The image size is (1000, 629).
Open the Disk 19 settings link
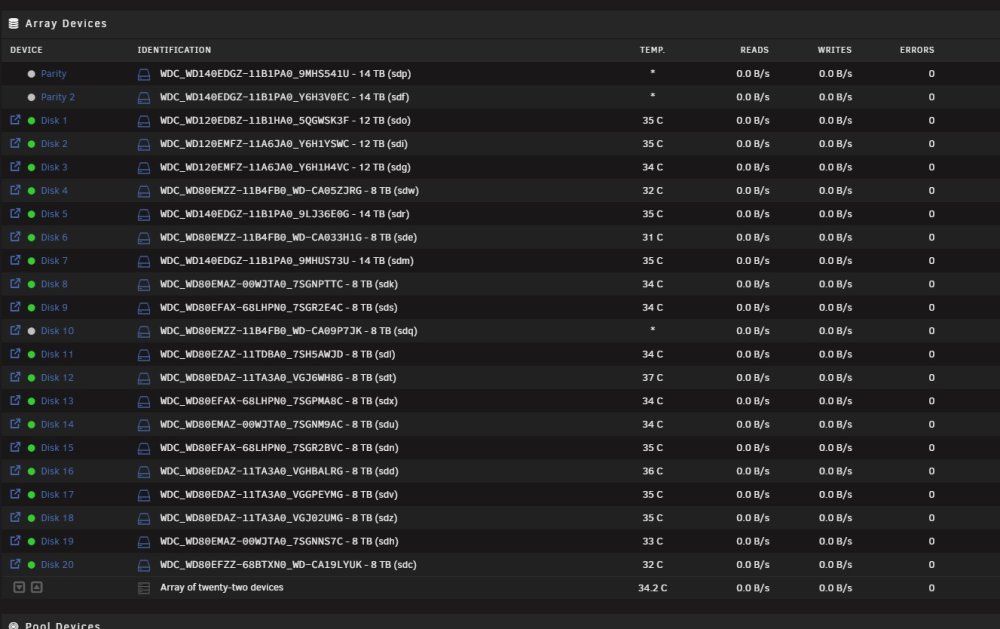[57, 541]
